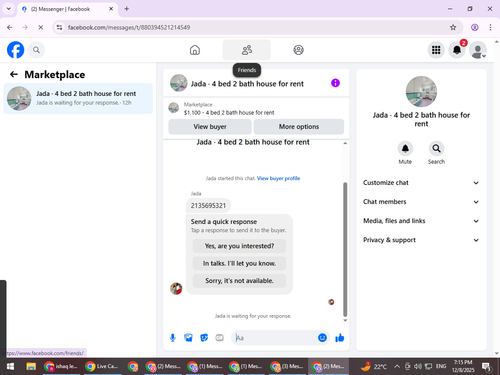The height and width of the screenshot is (375, 500).
Task: Record a voice clip with the microphone icon
Action: pos(173,338)
